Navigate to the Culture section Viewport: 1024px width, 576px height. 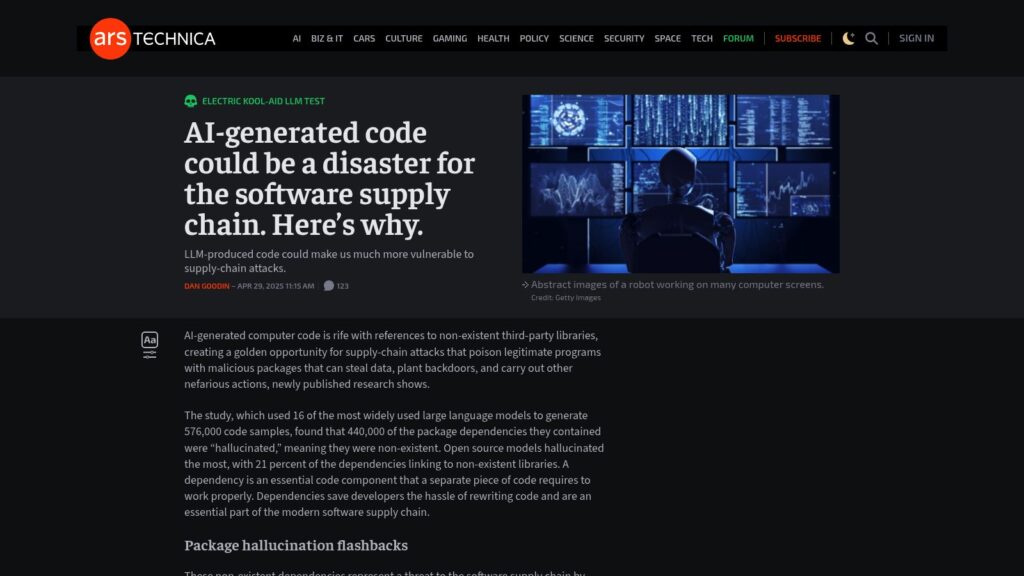pos(404,39)
